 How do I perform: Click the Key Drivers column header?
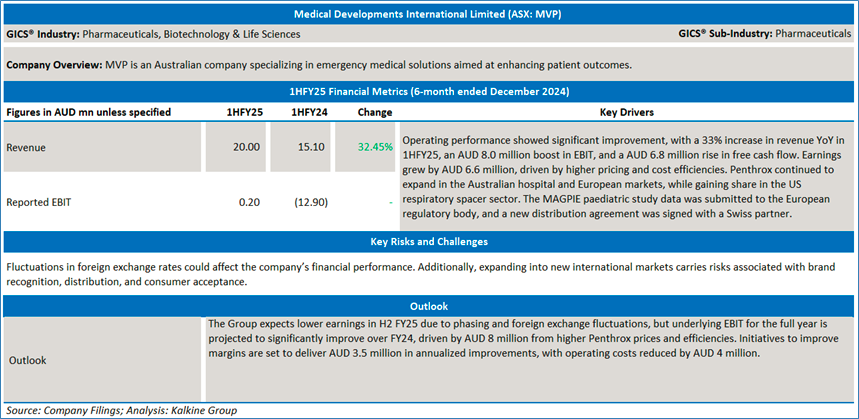627,112
